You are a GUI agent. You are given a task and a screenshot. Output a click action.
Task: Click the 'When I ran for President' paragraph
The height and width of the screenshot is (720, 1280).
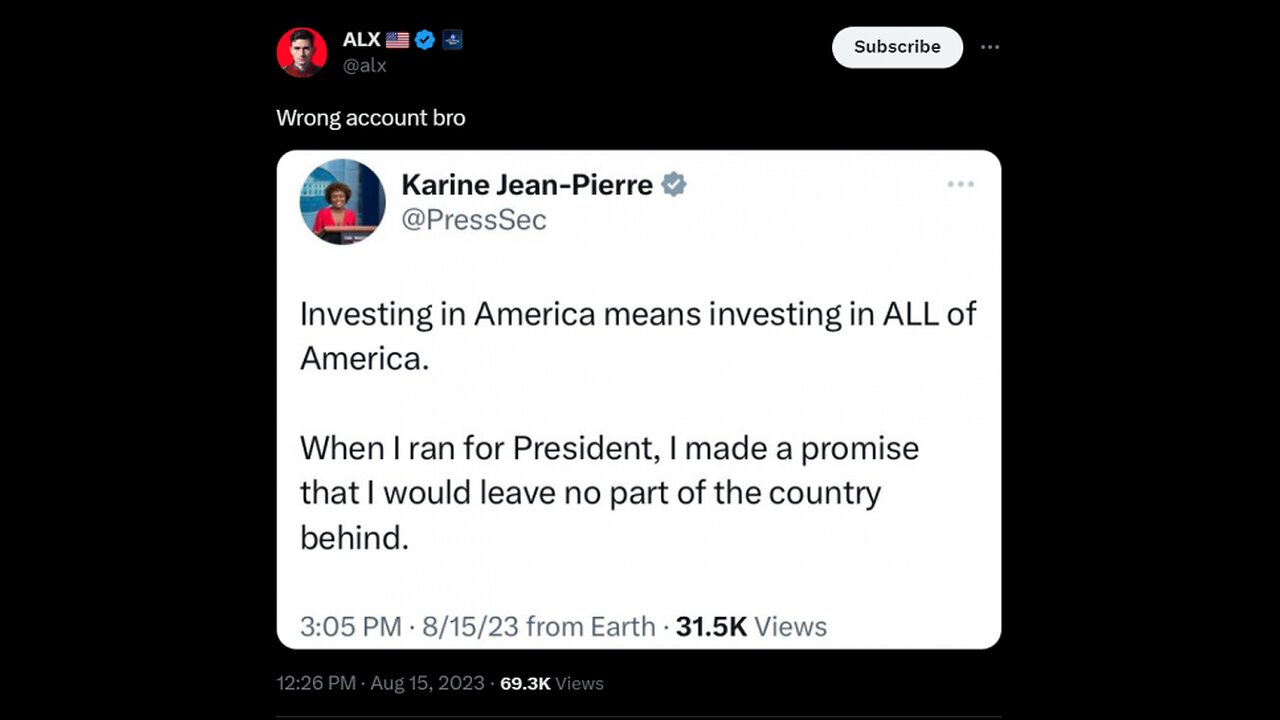608,492
